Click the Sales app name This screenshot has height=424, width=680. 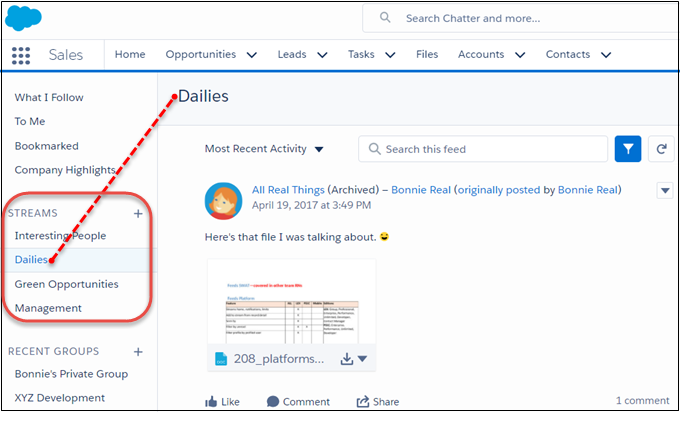(65, 55)
